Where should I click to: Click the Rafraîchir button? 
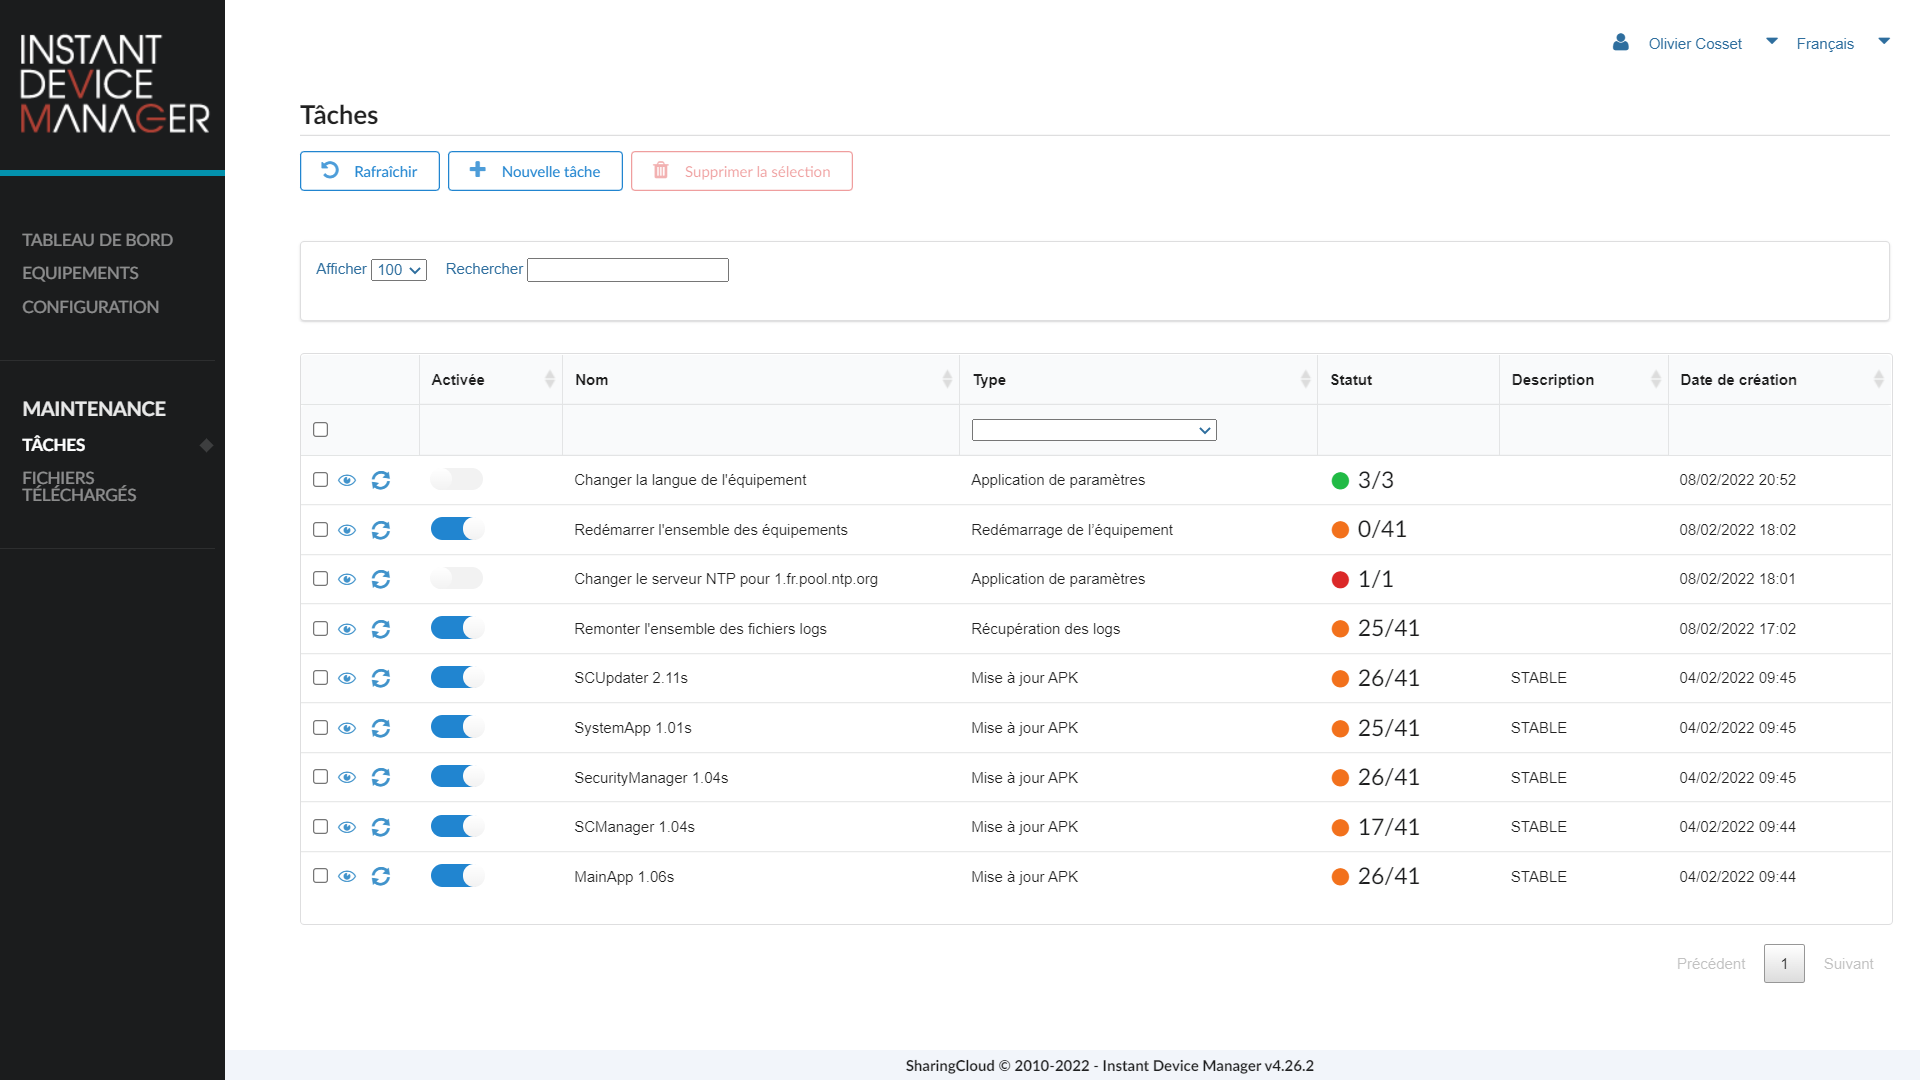point(369,171)
